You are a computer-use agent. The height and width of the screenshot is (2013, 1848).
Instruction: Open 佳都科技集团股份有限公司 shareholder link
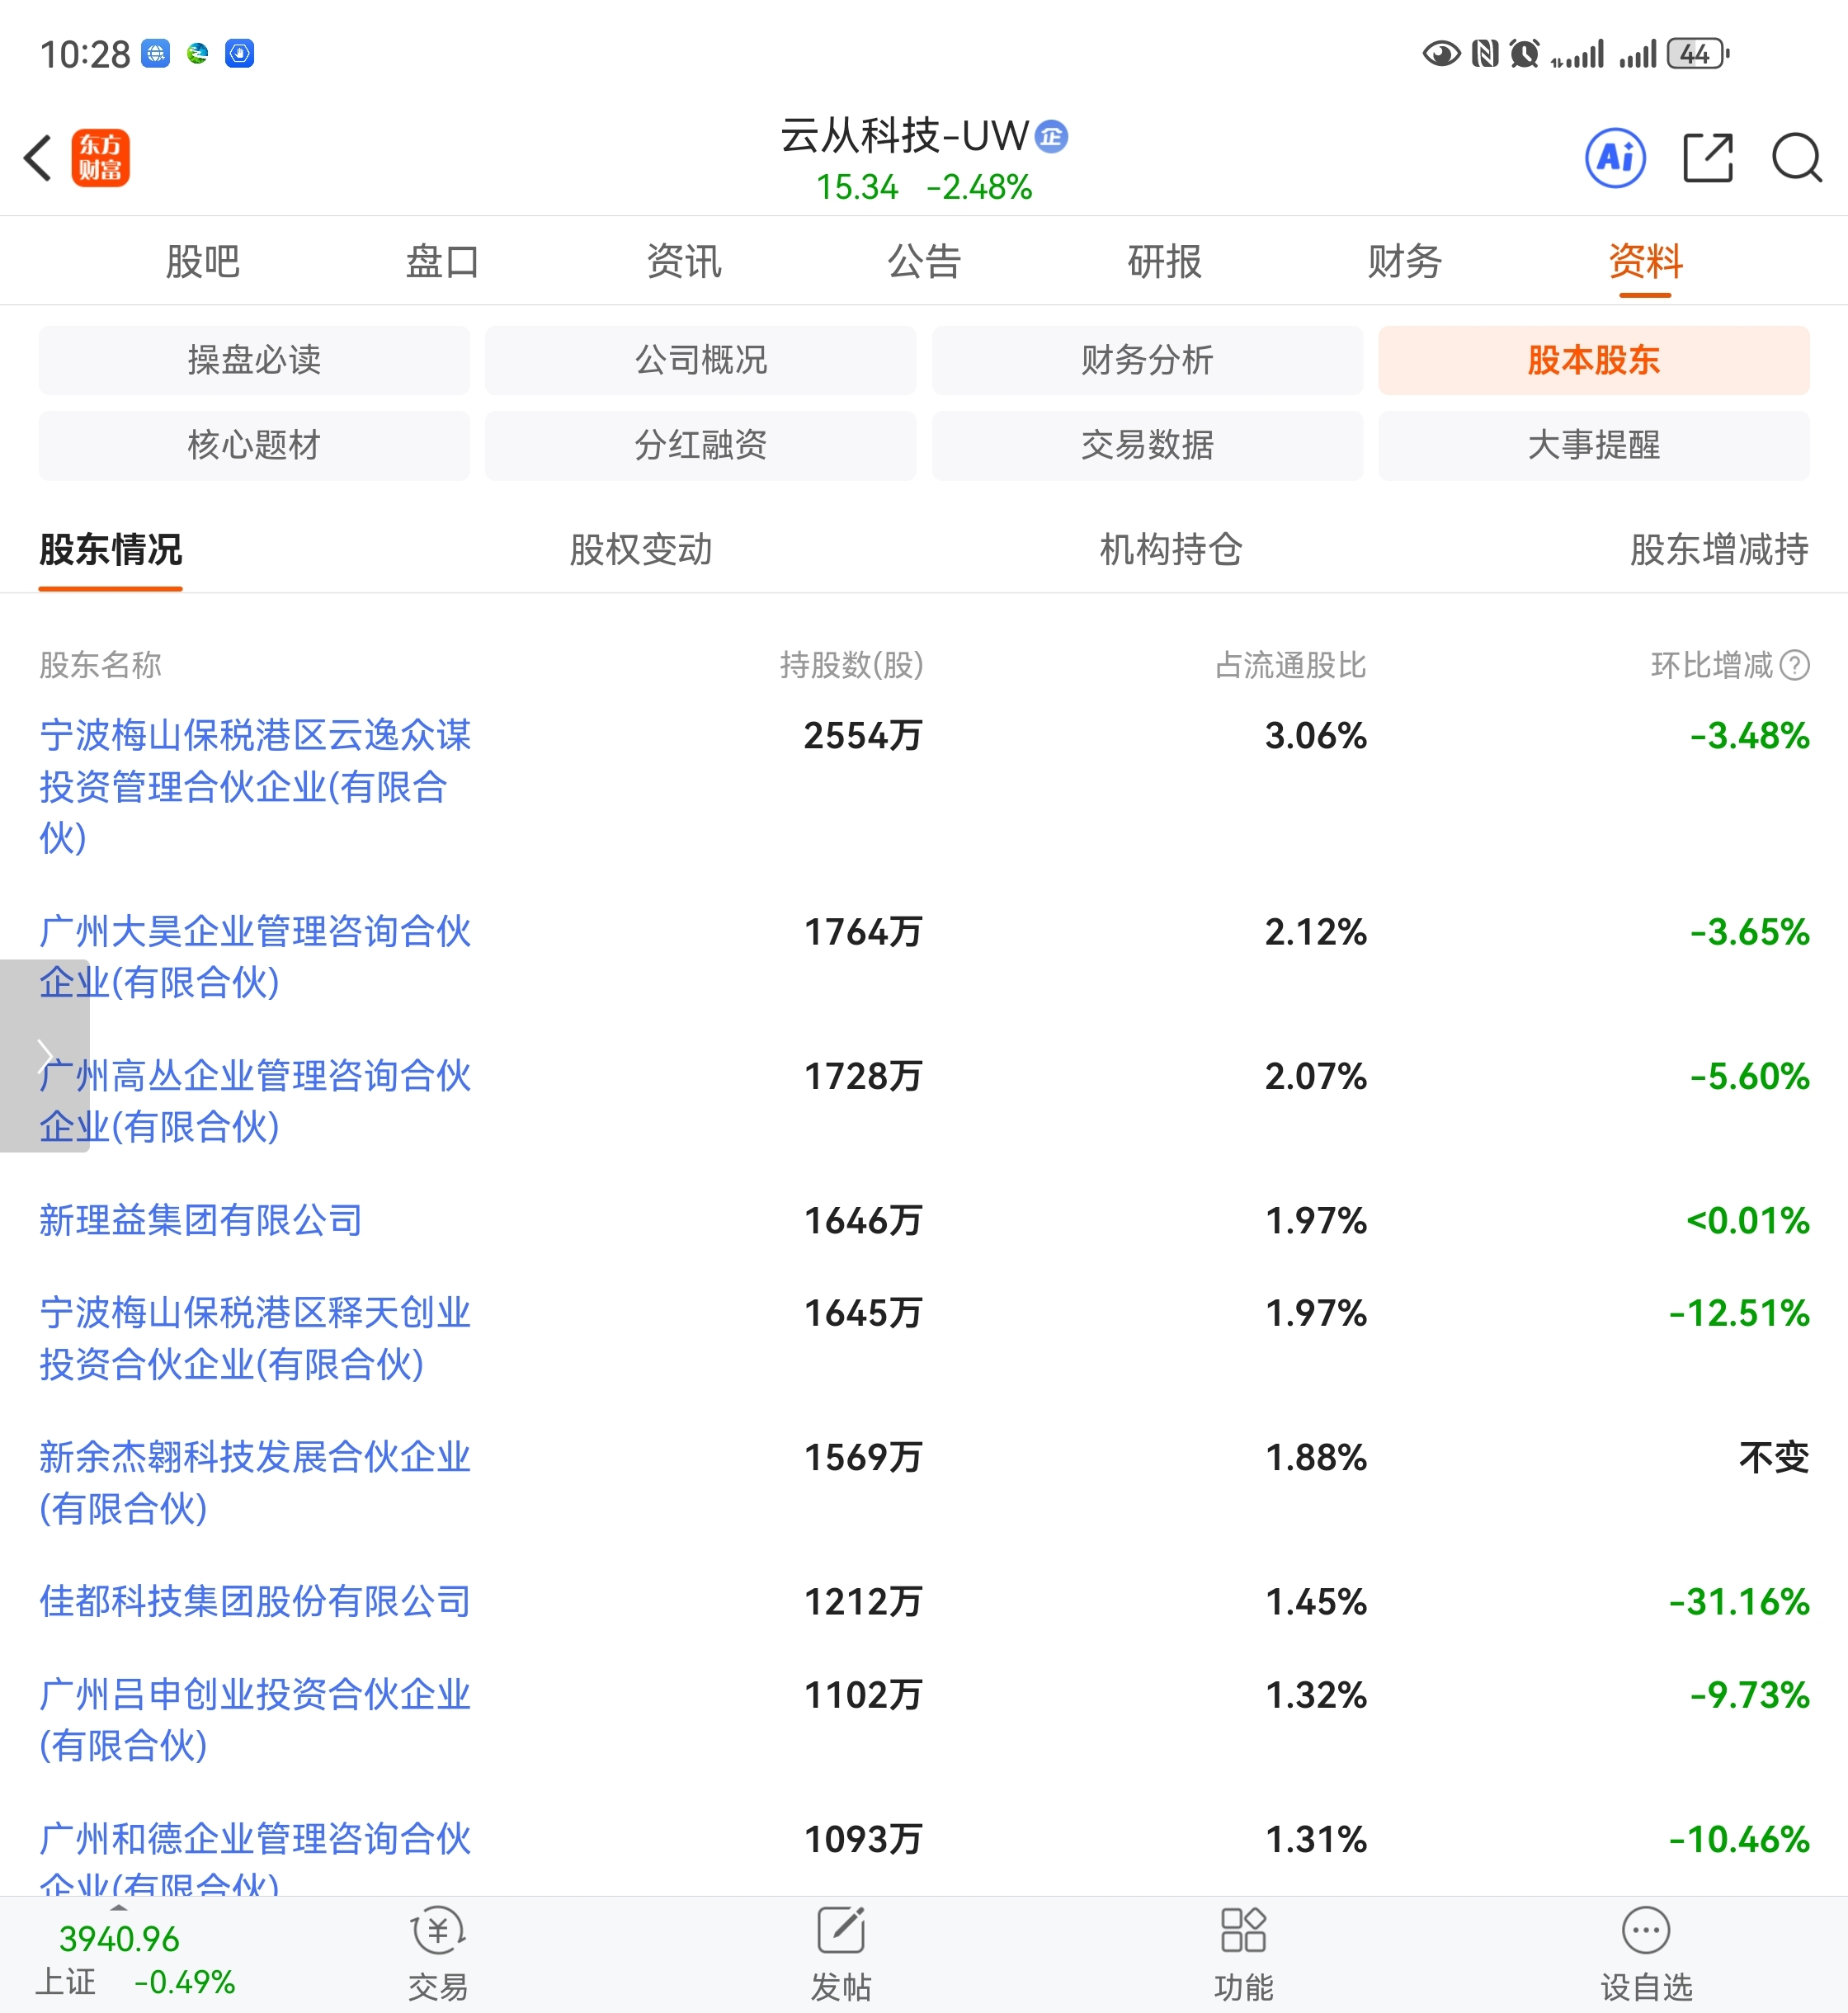(255, 1601)
